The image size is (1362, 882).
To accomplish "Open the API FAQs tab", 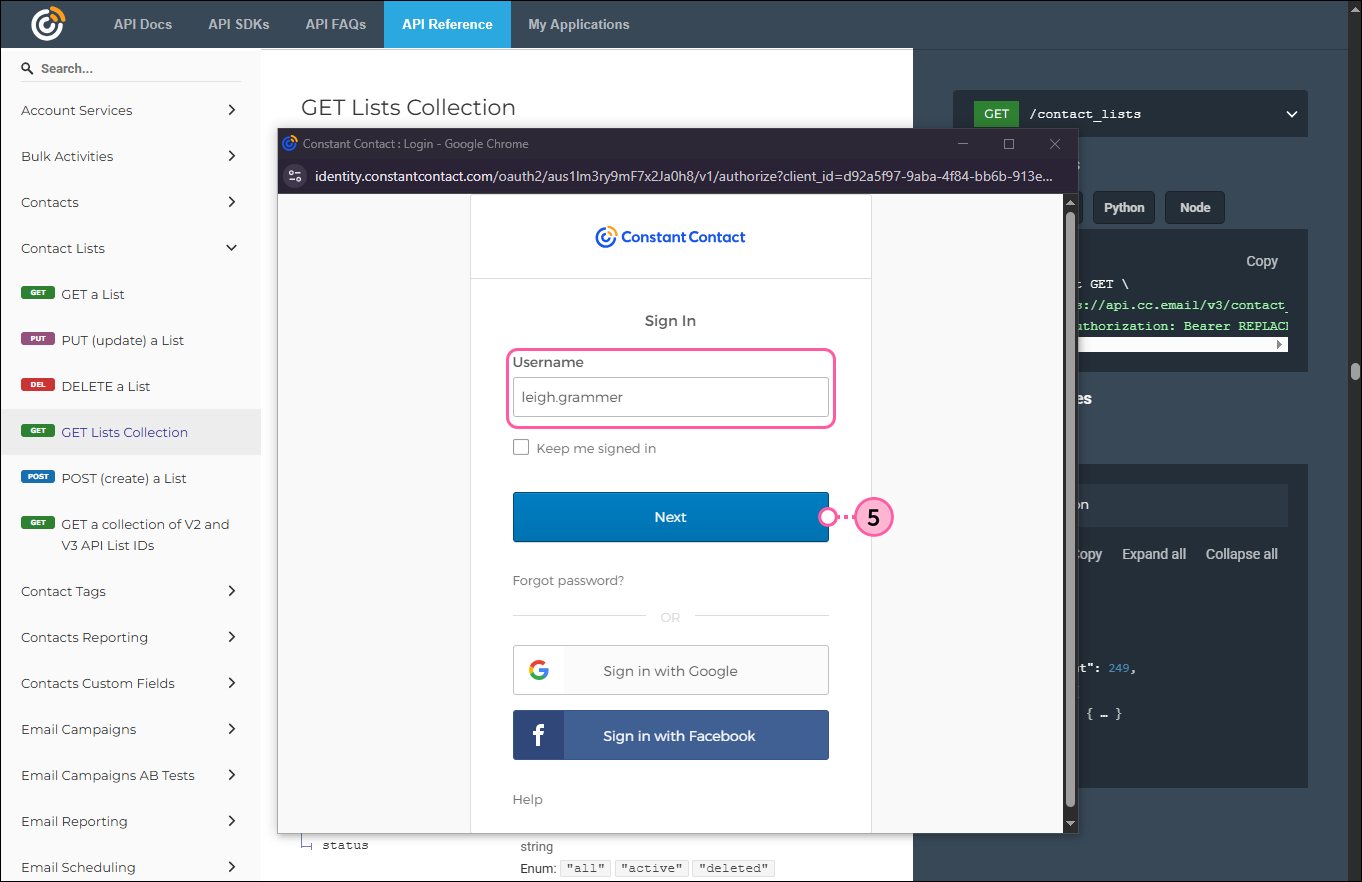I will click(x=336, y=24).
